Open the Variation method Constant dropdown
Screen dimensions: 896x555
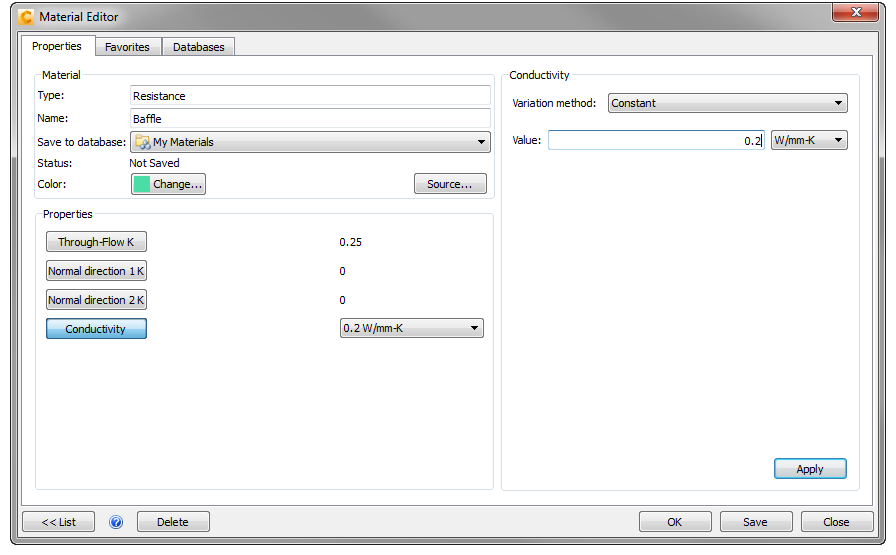pyautogui.click(x=727, y=103)
